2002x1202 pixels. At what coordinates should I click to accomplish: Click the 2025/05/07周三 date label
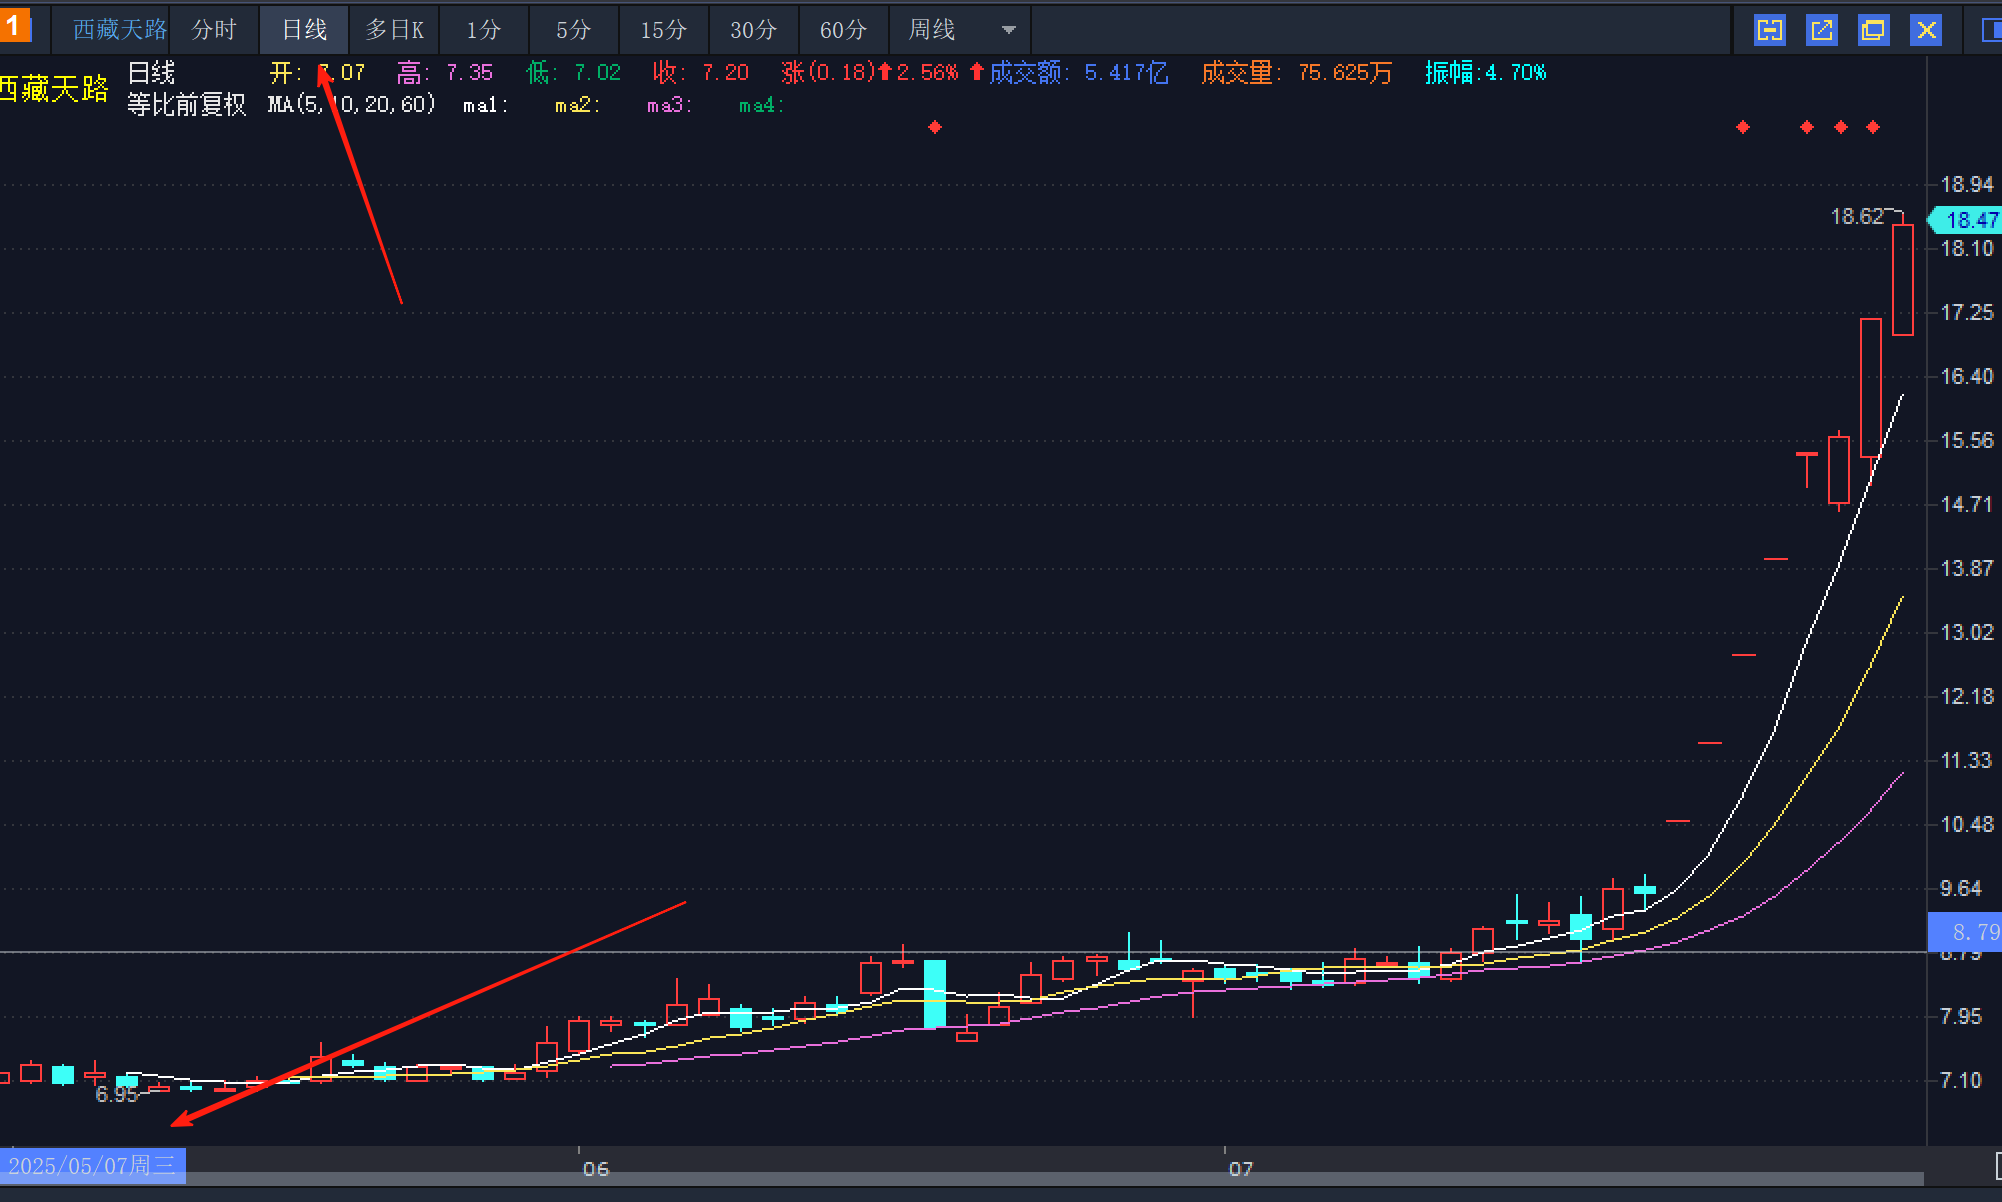(92, 1165)
